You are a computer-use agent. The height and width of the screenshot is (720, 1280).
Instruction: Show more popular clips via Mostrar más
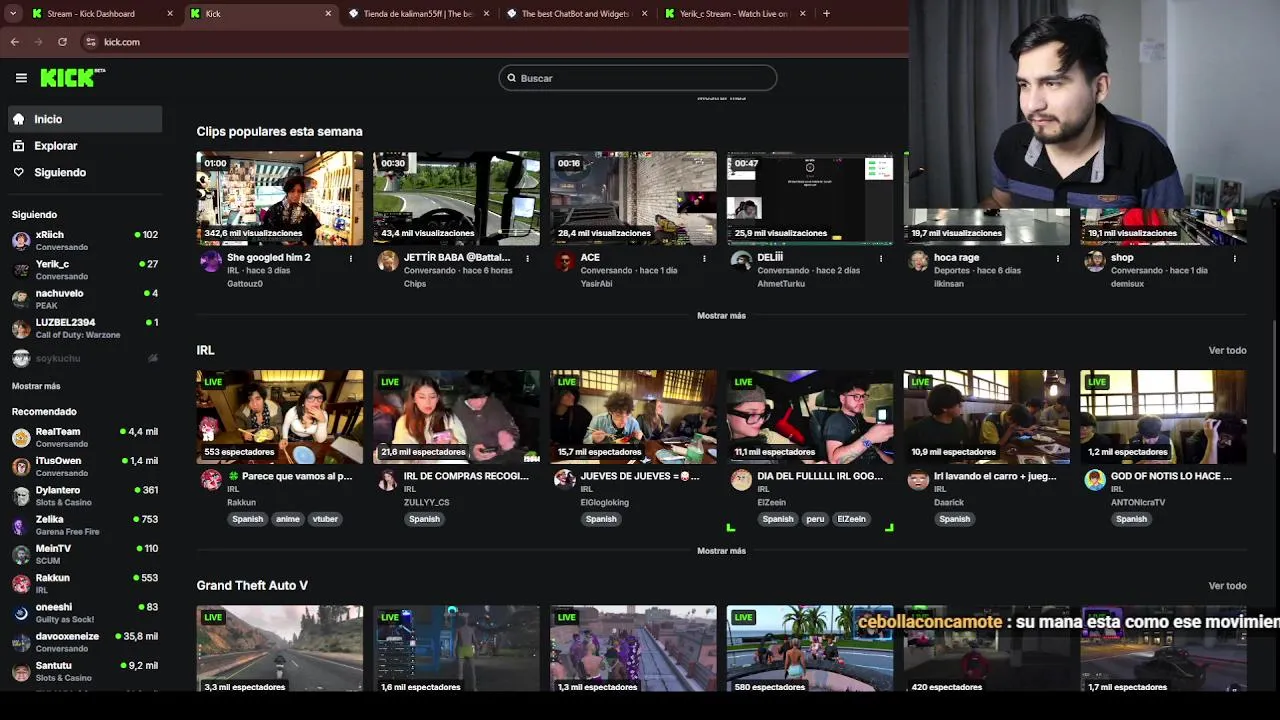[721, 315]
